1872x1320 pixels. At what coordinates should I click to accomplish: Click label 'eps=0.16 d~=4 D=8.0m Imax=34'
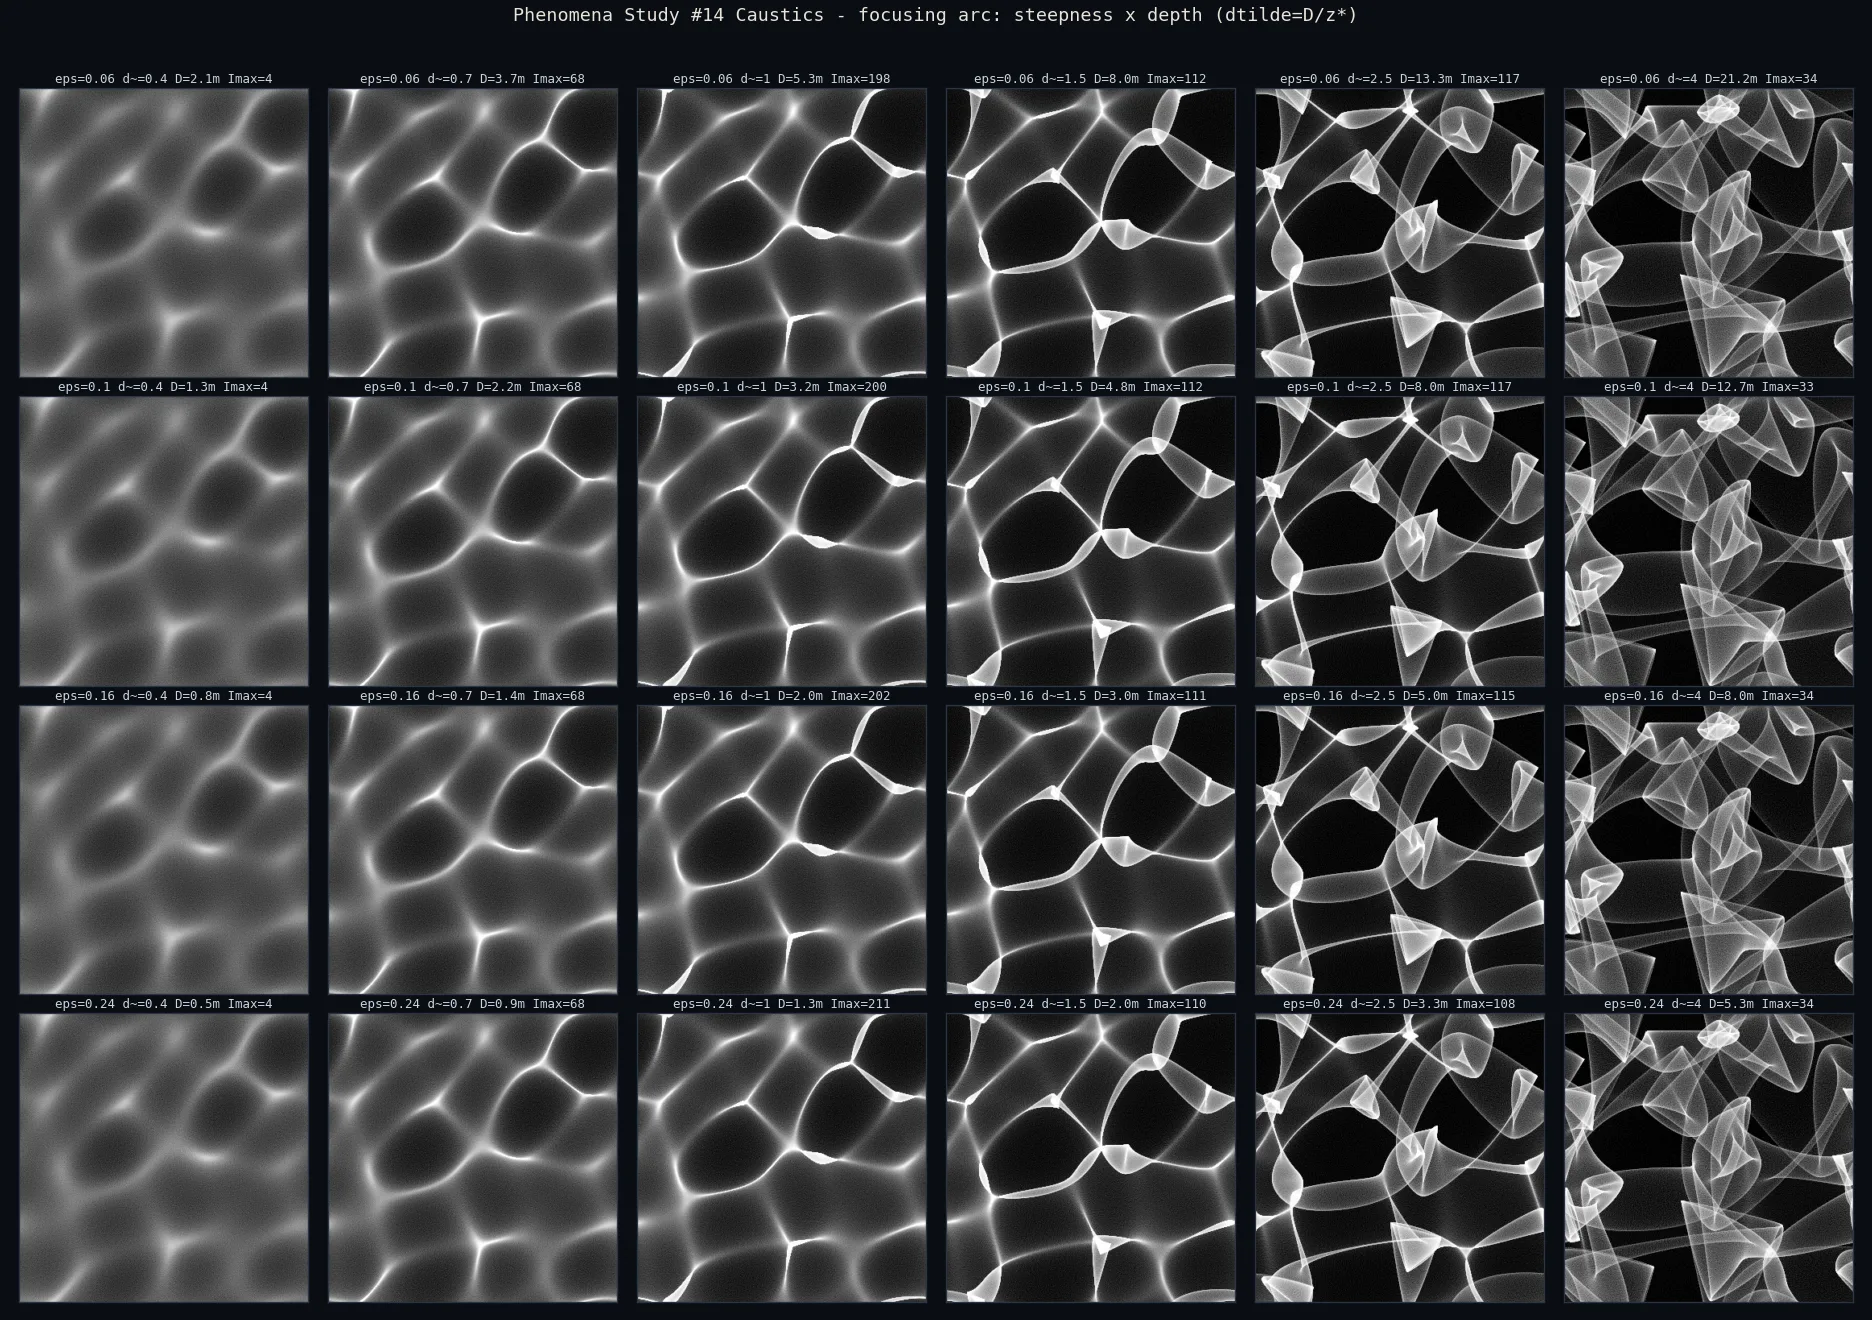coord(1709,696)
